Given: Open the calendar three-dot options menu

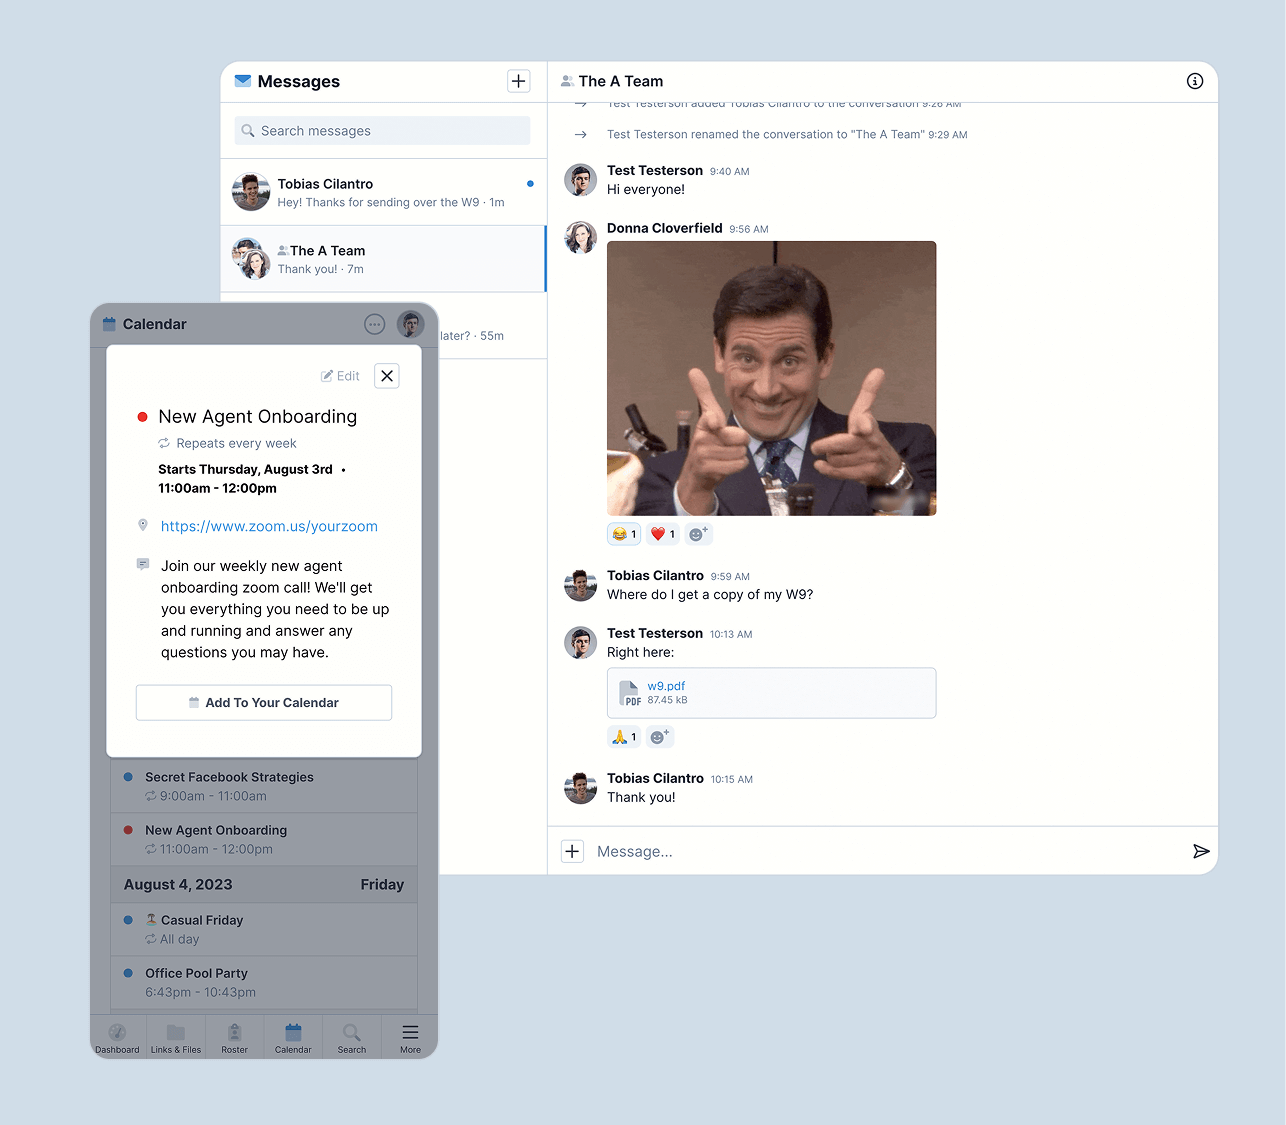Looking at the screenshot, I should 374,324.
